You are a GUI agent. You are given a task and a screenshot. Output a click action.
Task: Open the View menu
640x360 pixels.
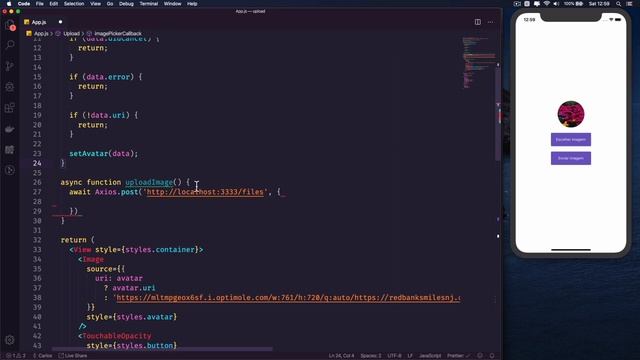click(96, 4)
